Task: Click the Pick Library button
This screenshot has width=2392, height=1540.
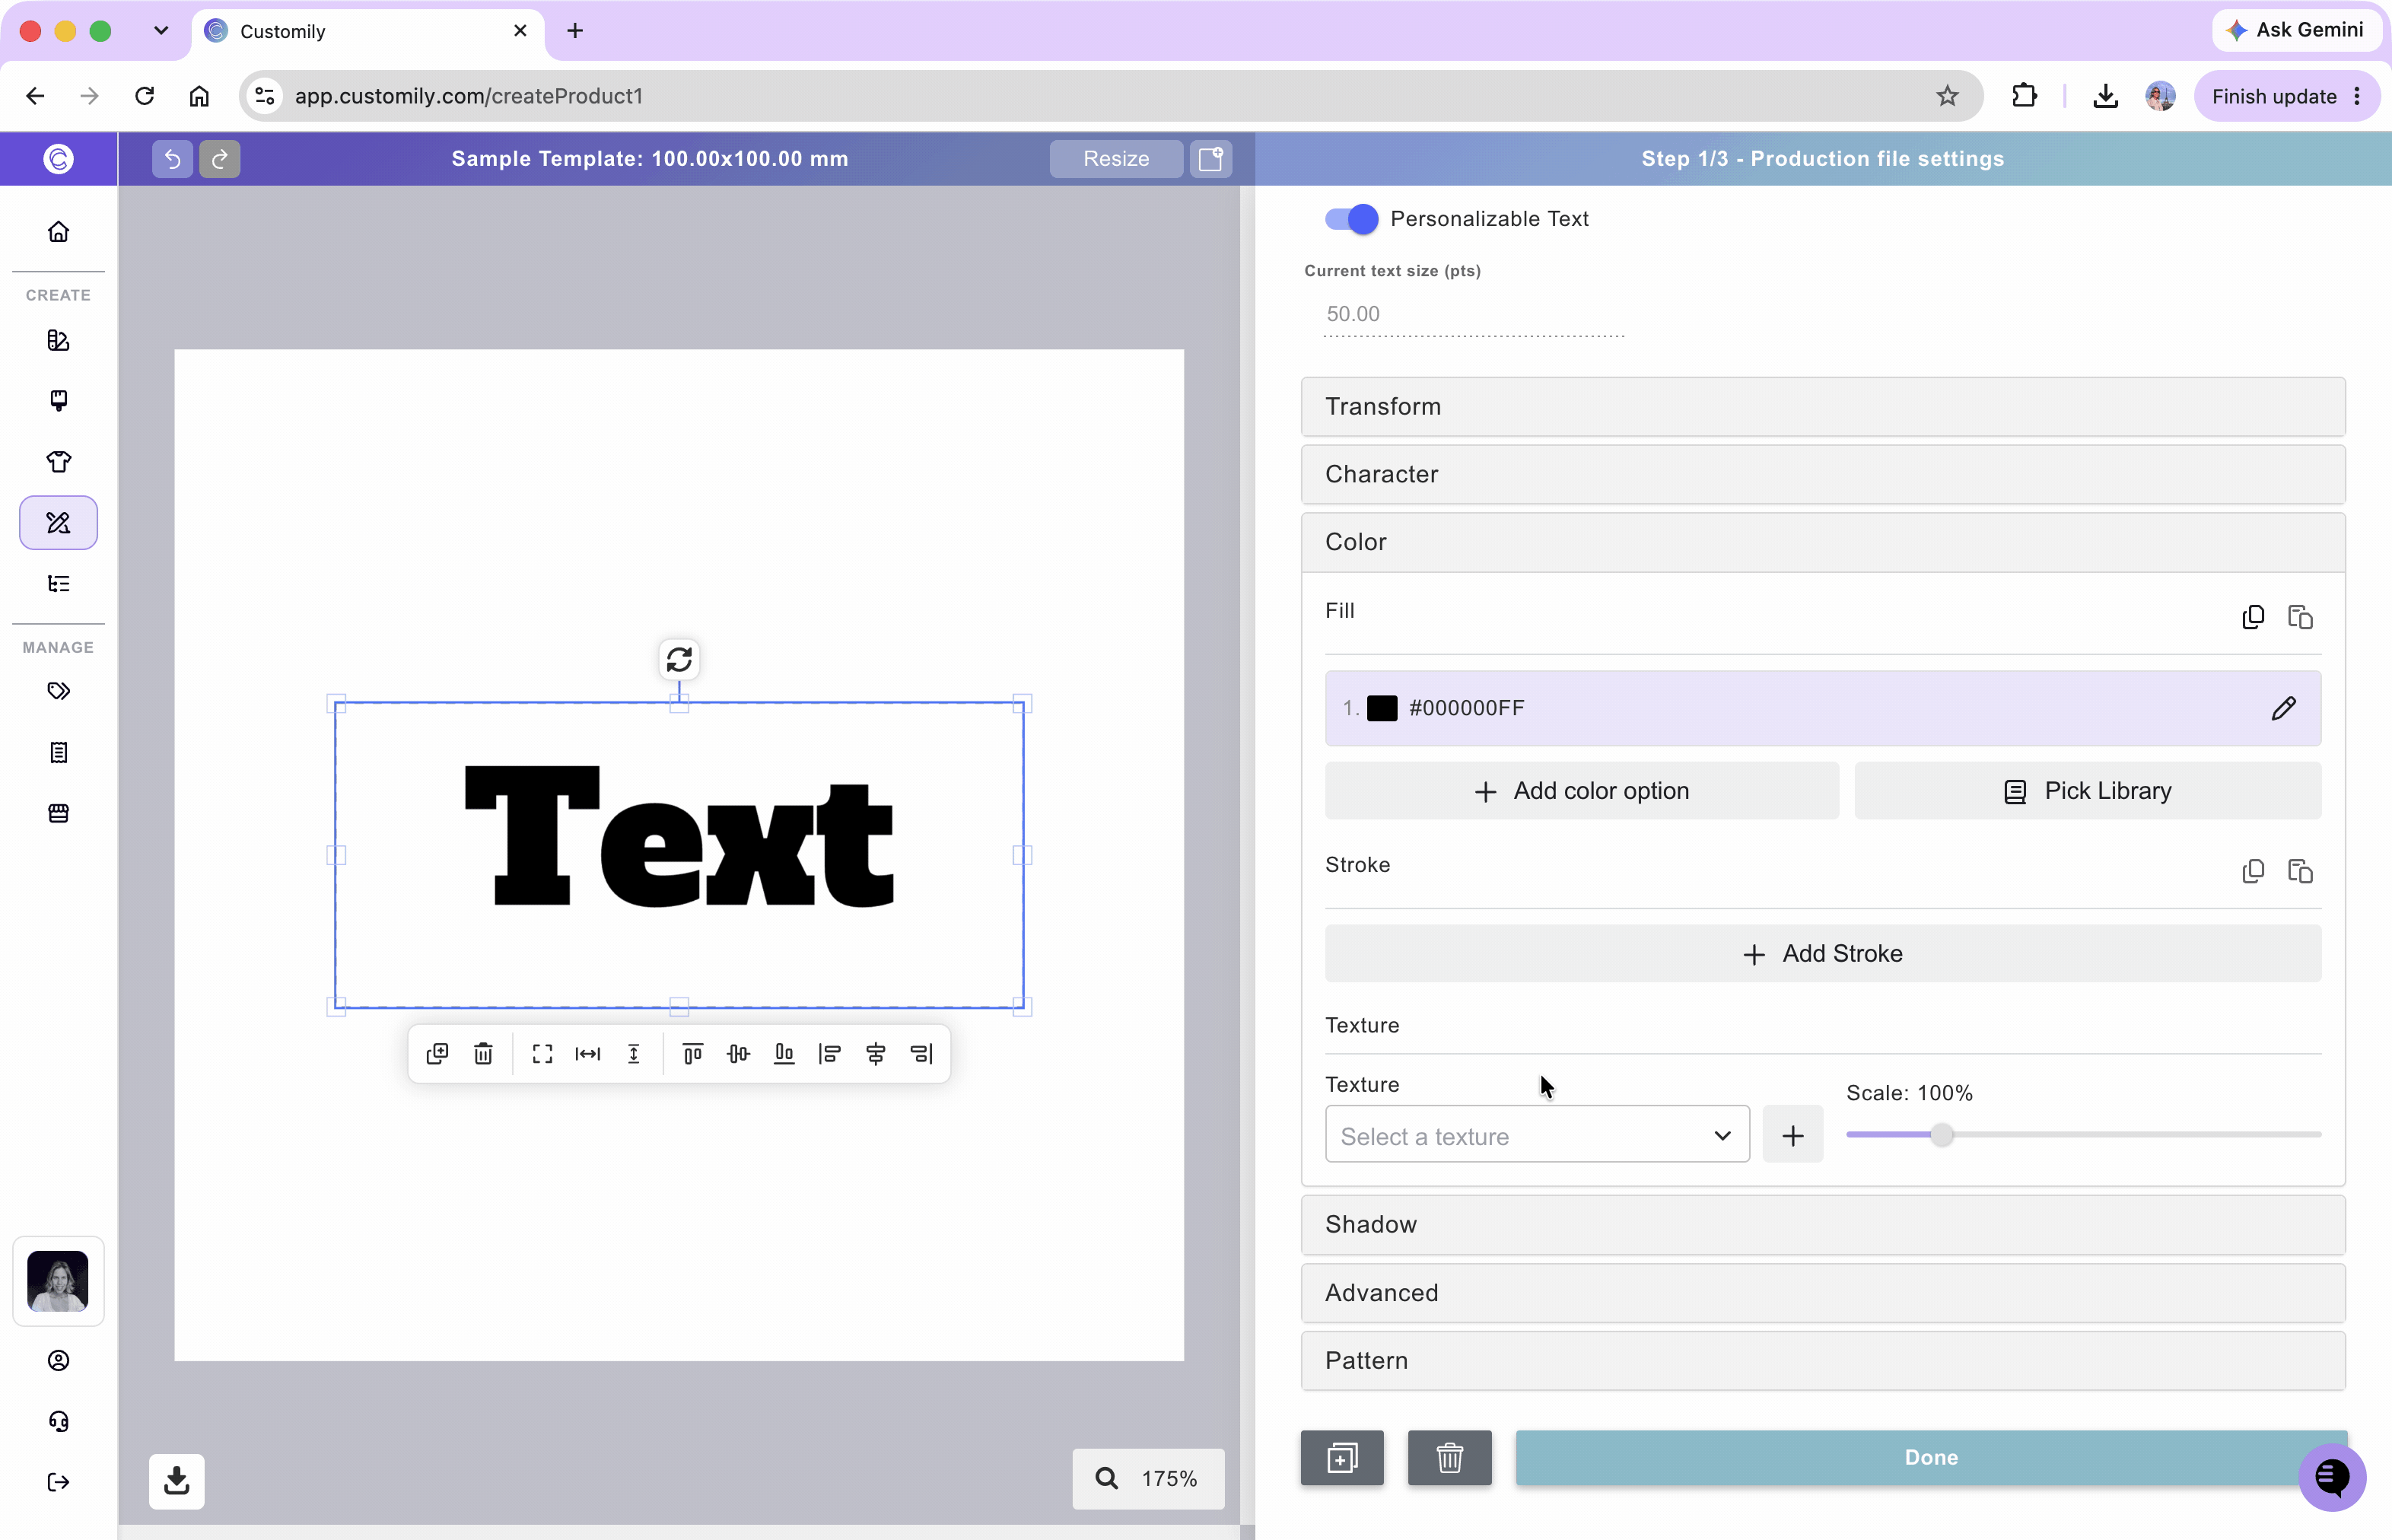Action: pyautogui.click(x=2087, y=791)
